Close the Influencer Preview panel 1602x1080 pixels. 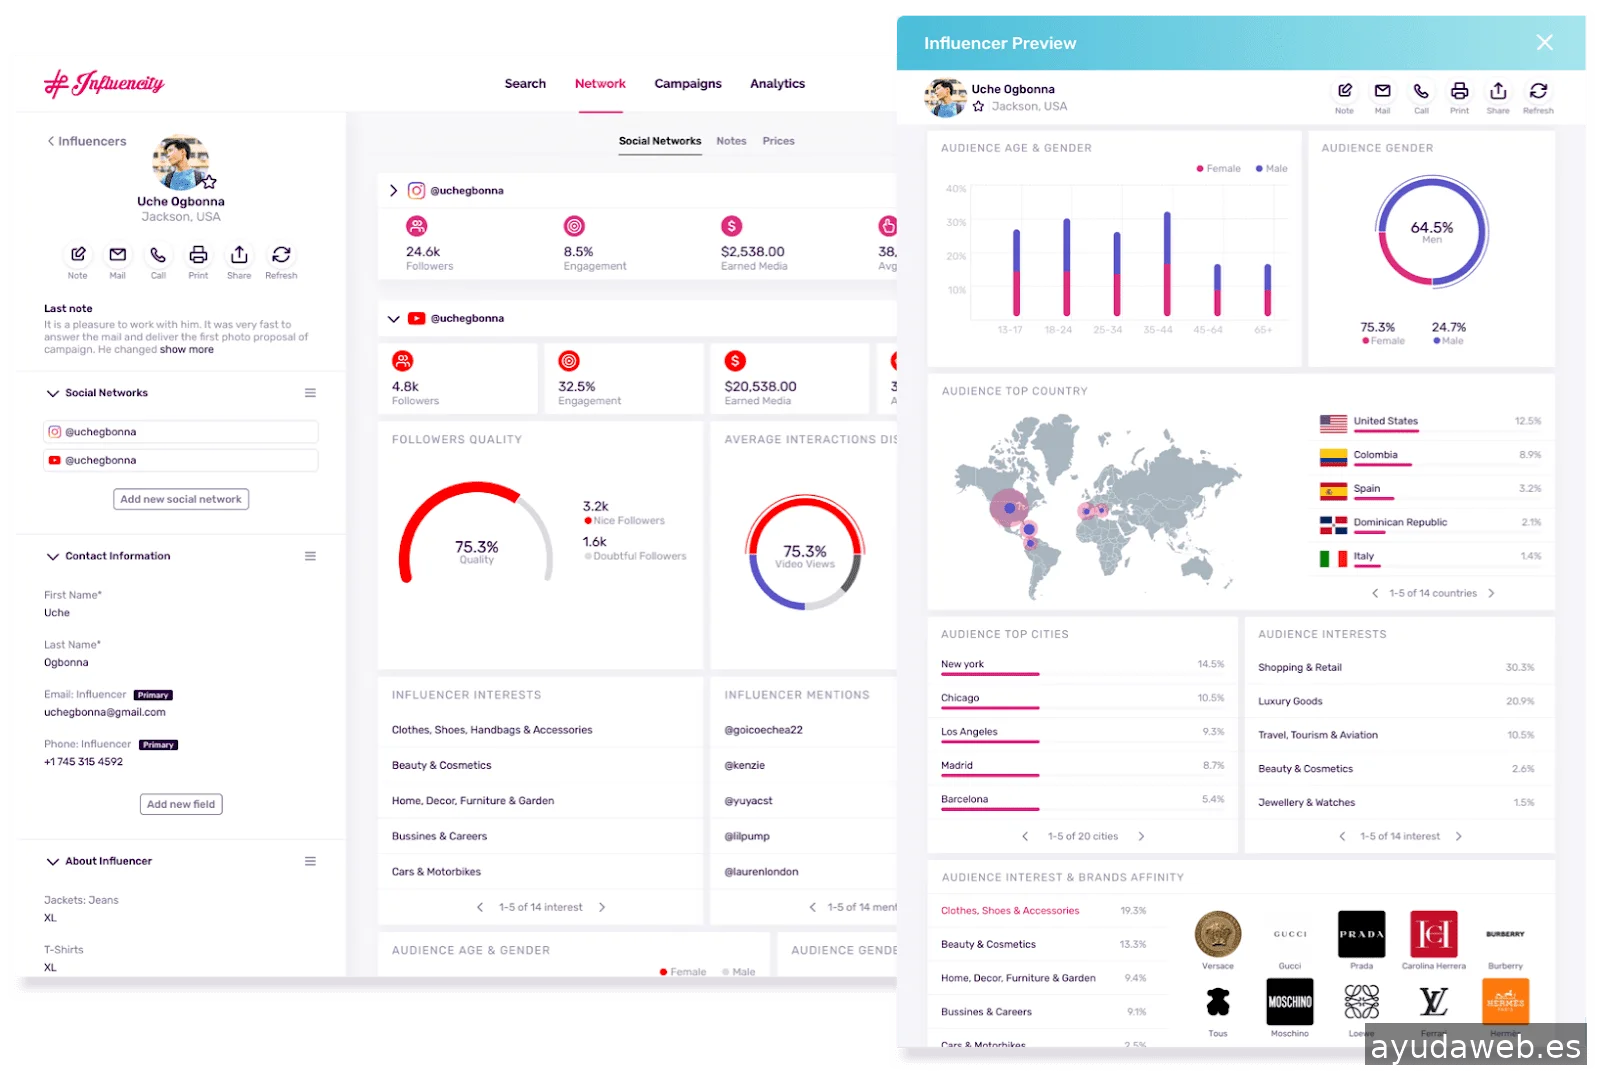click(x=1544, y=42)
